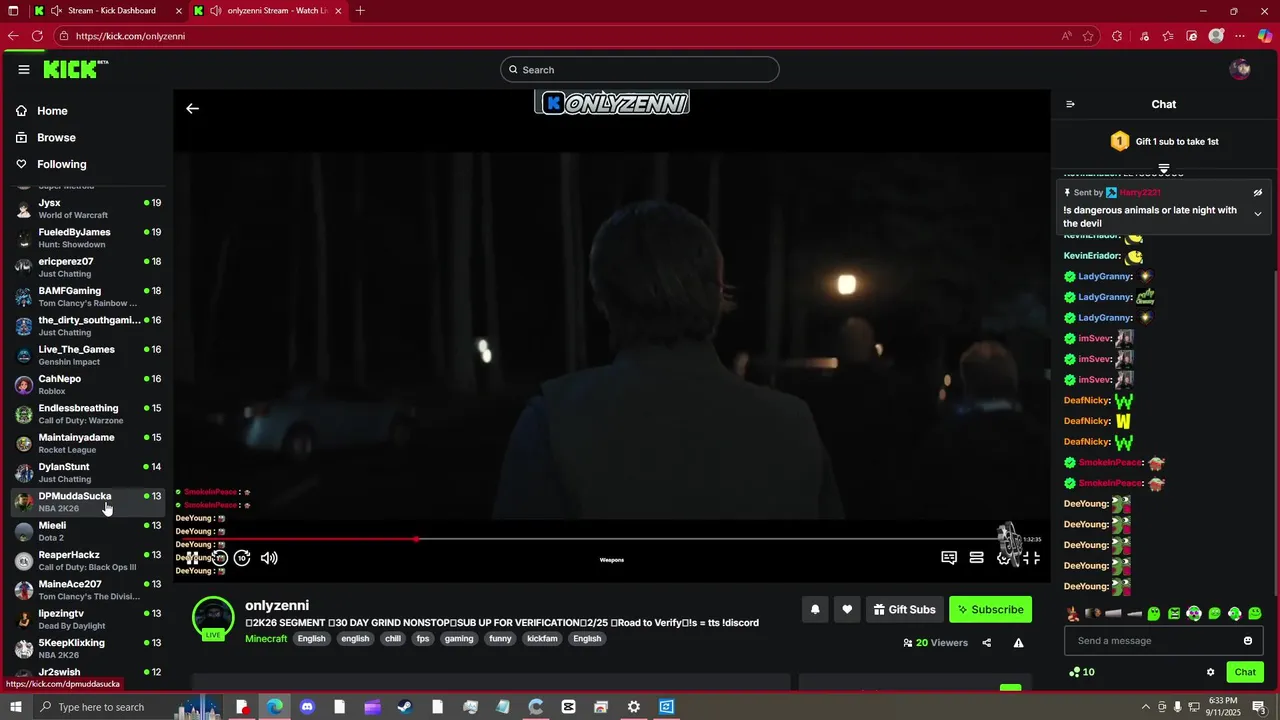This screenshot has height=720, width=1280.
Task: Open the Mieeli Dota 2 channel
Action: 88,531
